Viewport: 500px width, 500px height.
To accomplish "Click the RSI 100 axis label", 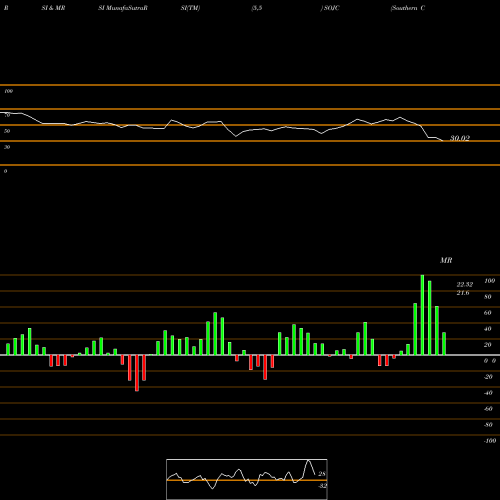I will pyautogui.click(x=8, y=91).
